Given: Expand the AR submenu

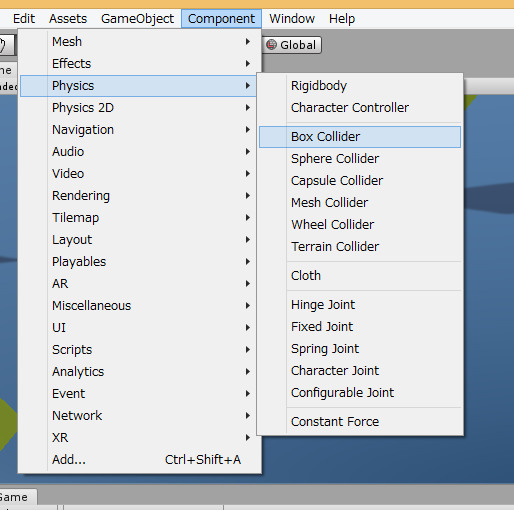Looking at the screenshot, I should pos(138,284).
